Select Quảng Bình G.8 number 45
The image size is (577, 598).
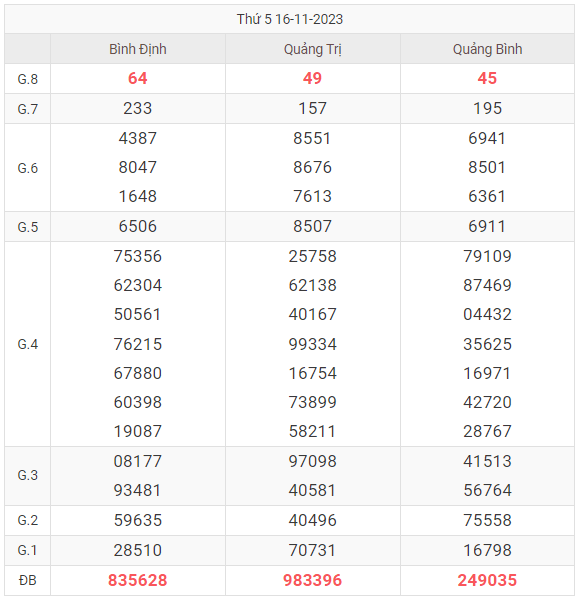pyautogui.click(x=487, y=78)
